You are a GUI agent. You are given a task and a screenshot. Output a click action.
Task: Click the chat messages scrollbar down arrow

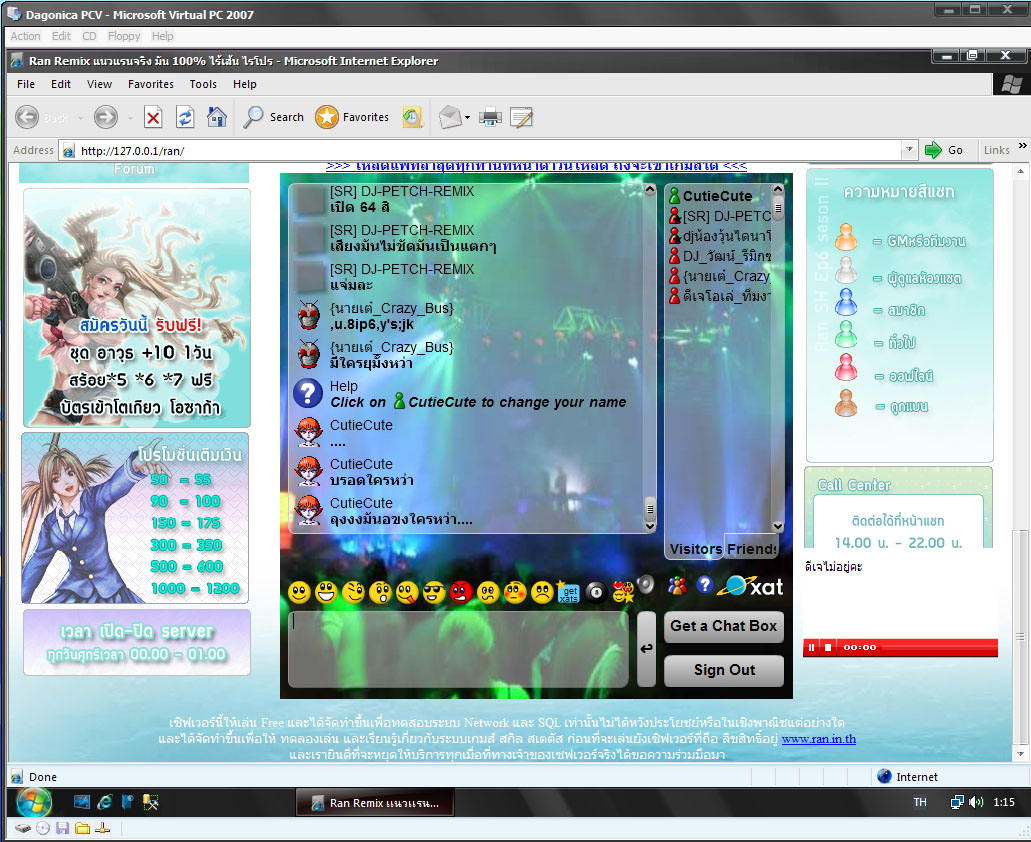[x=650, y=526]
